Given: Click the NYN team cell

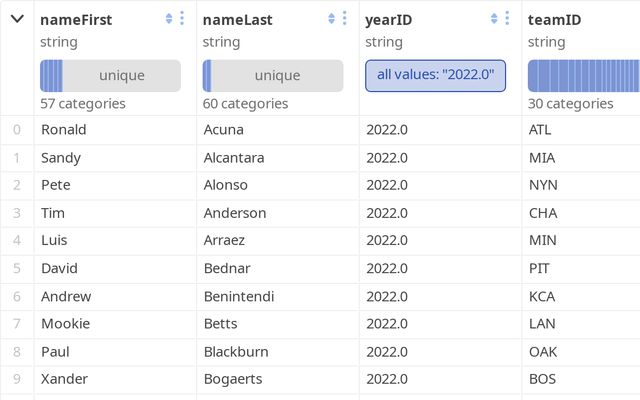Looking at the screenshot, I should (543, 185).
